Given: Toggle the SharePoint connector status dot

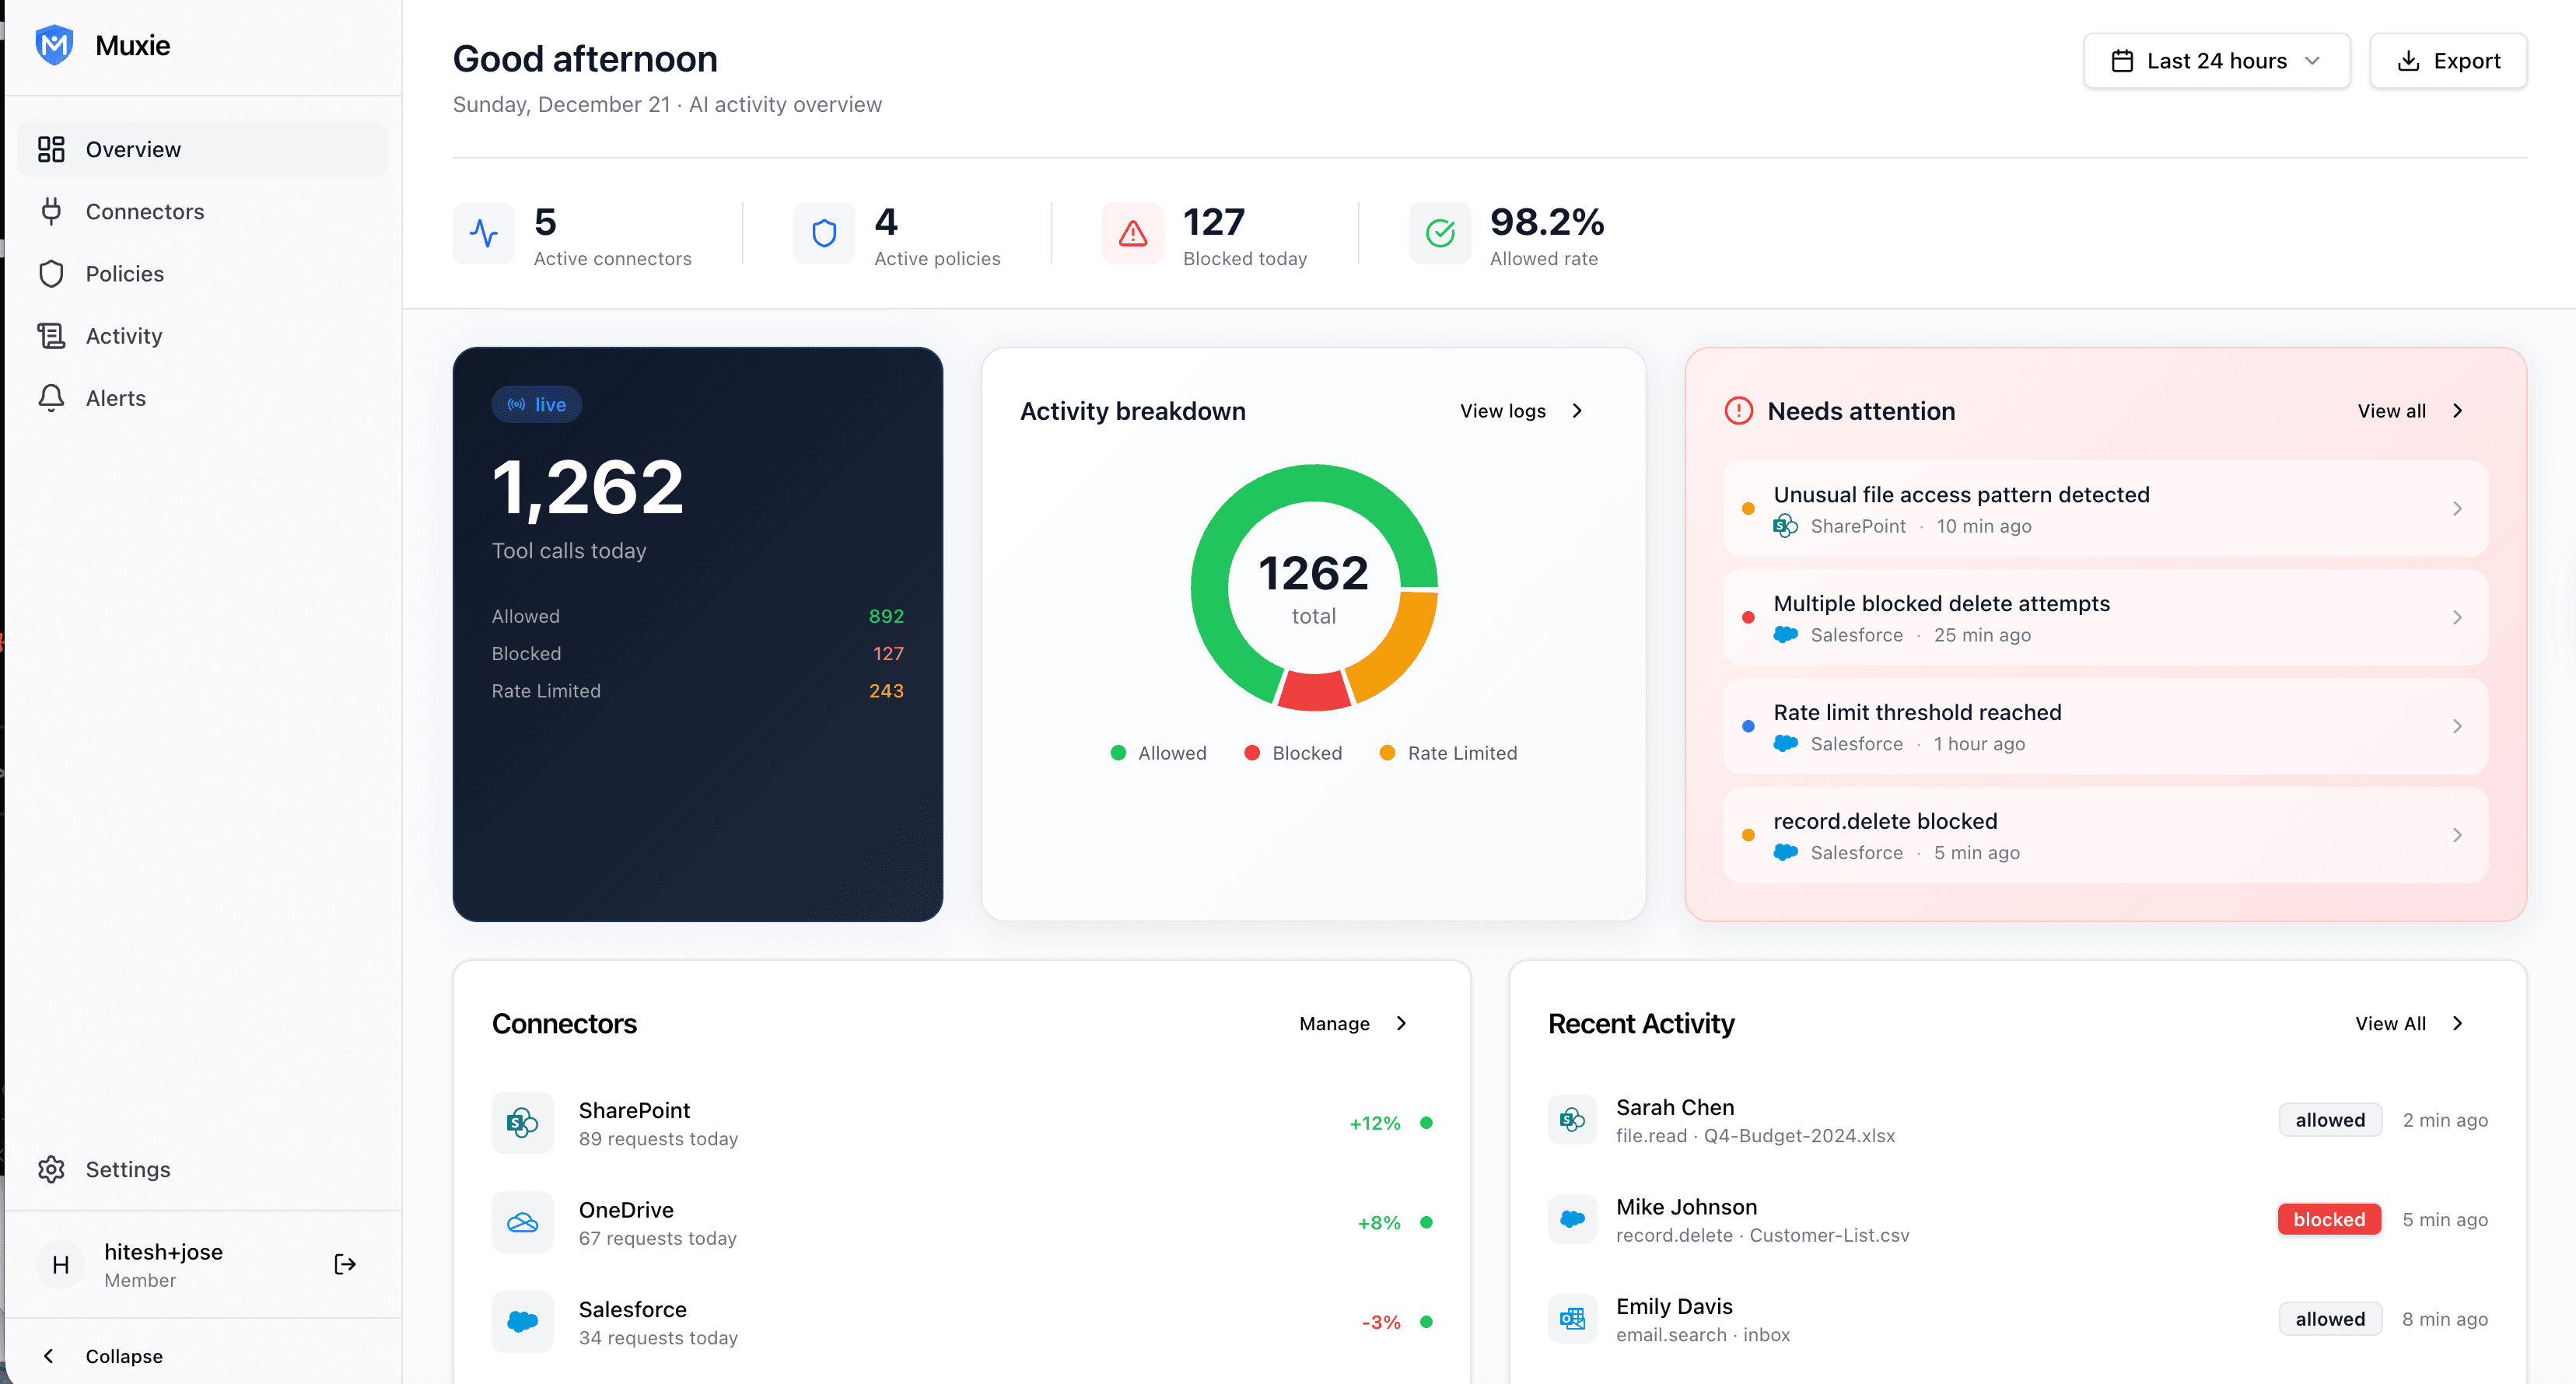Looking at the screenshot, I should [1428, 1122].
